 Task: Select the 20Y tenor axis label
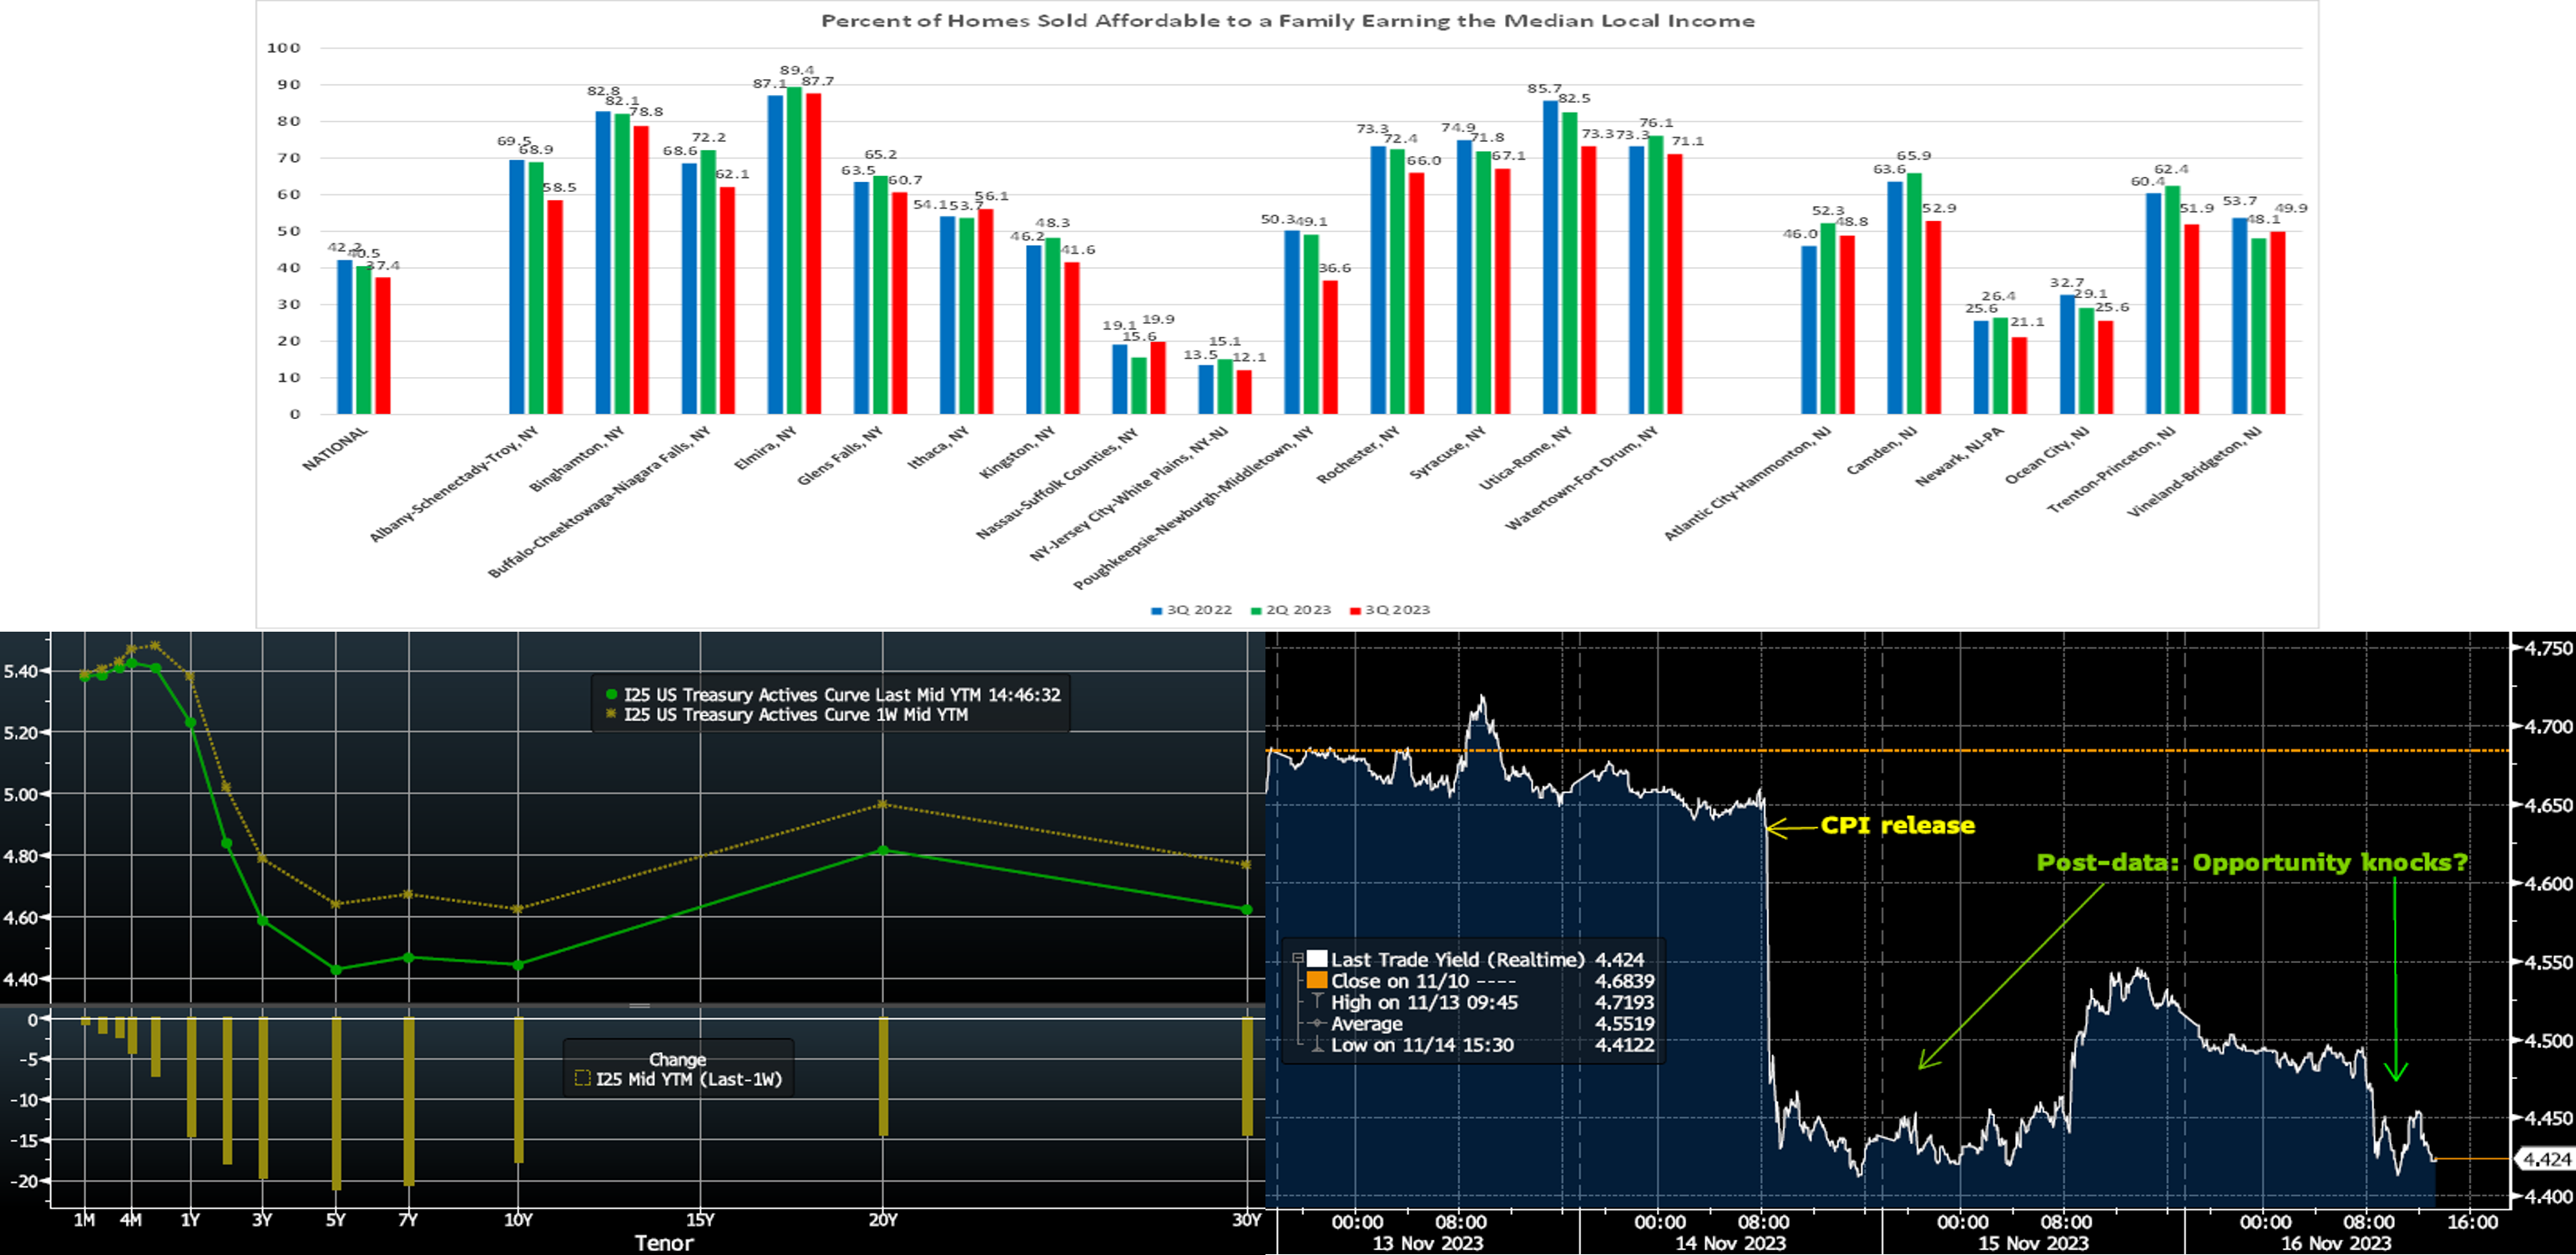[x=883, y=1220]
